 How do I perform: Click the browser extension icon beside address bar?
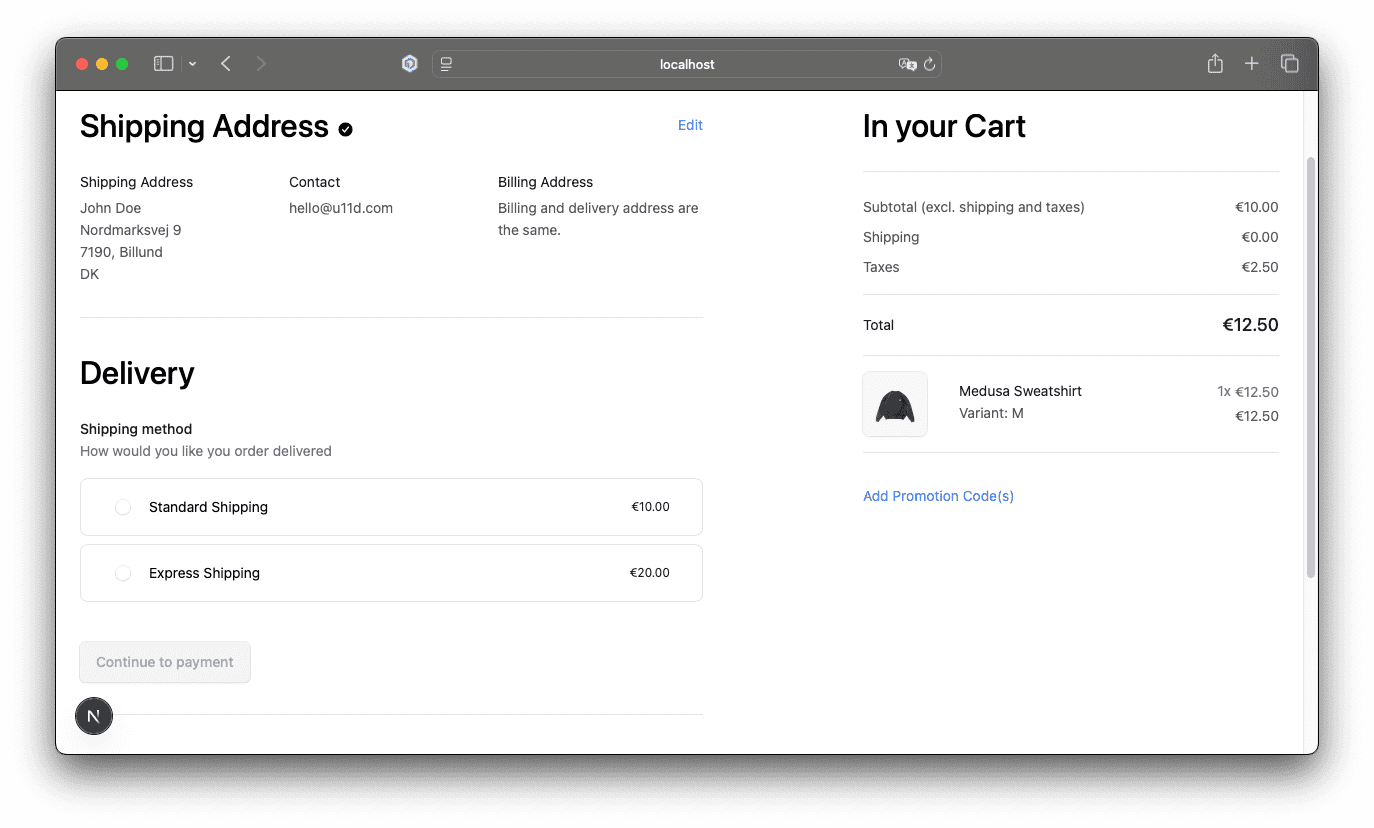coord(409,64)
